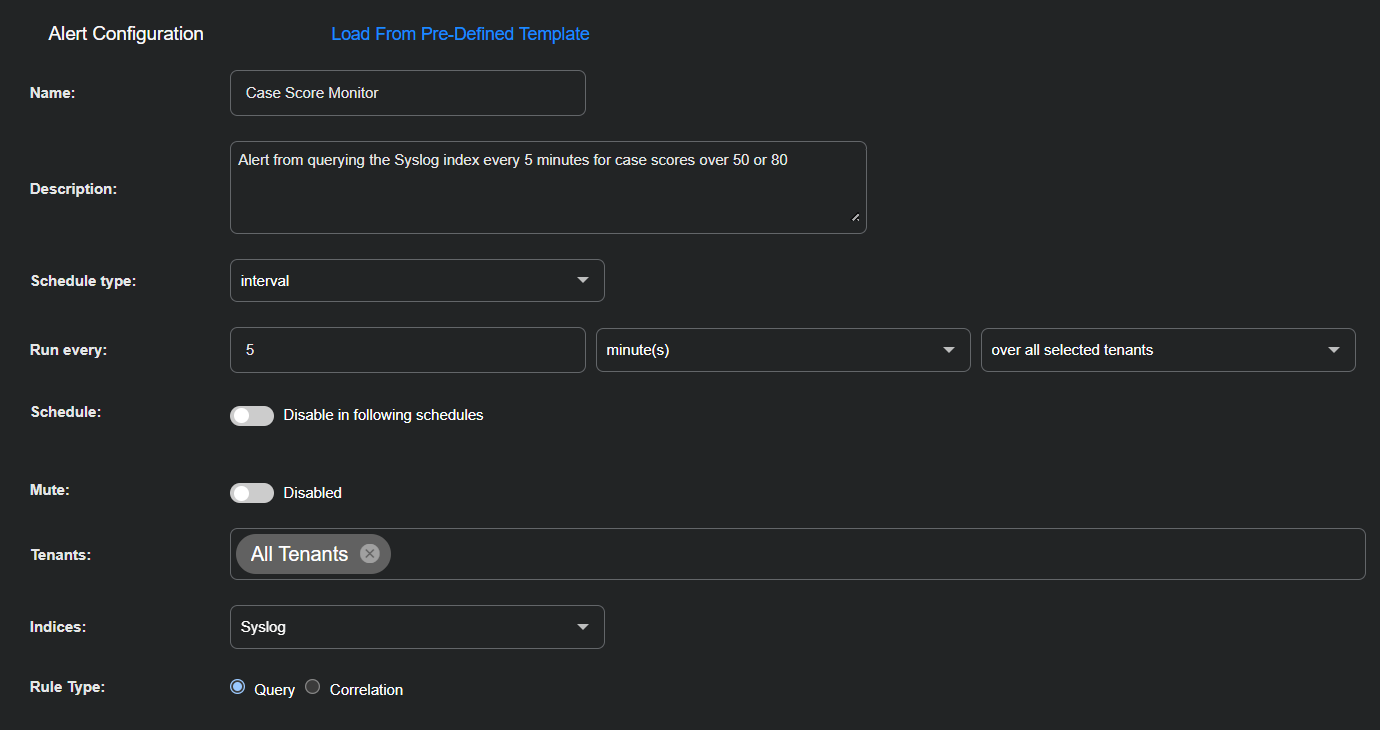1380x730 pixels.
Task: Open the over all selected tenants dropdown
Action: (x=1167, y=350)
